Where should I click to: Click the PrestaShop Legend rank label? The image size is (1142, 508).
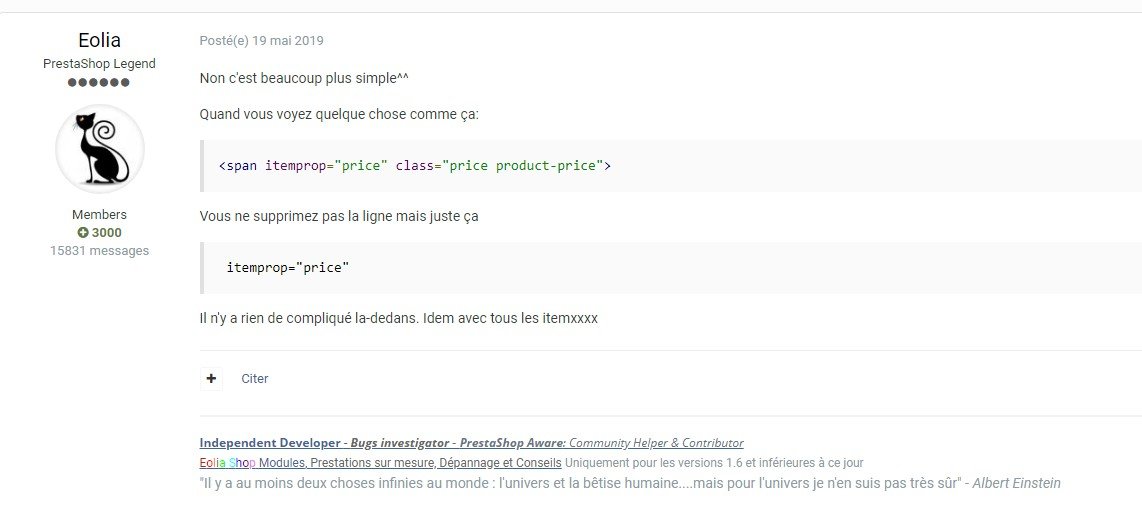click(99, 63)
